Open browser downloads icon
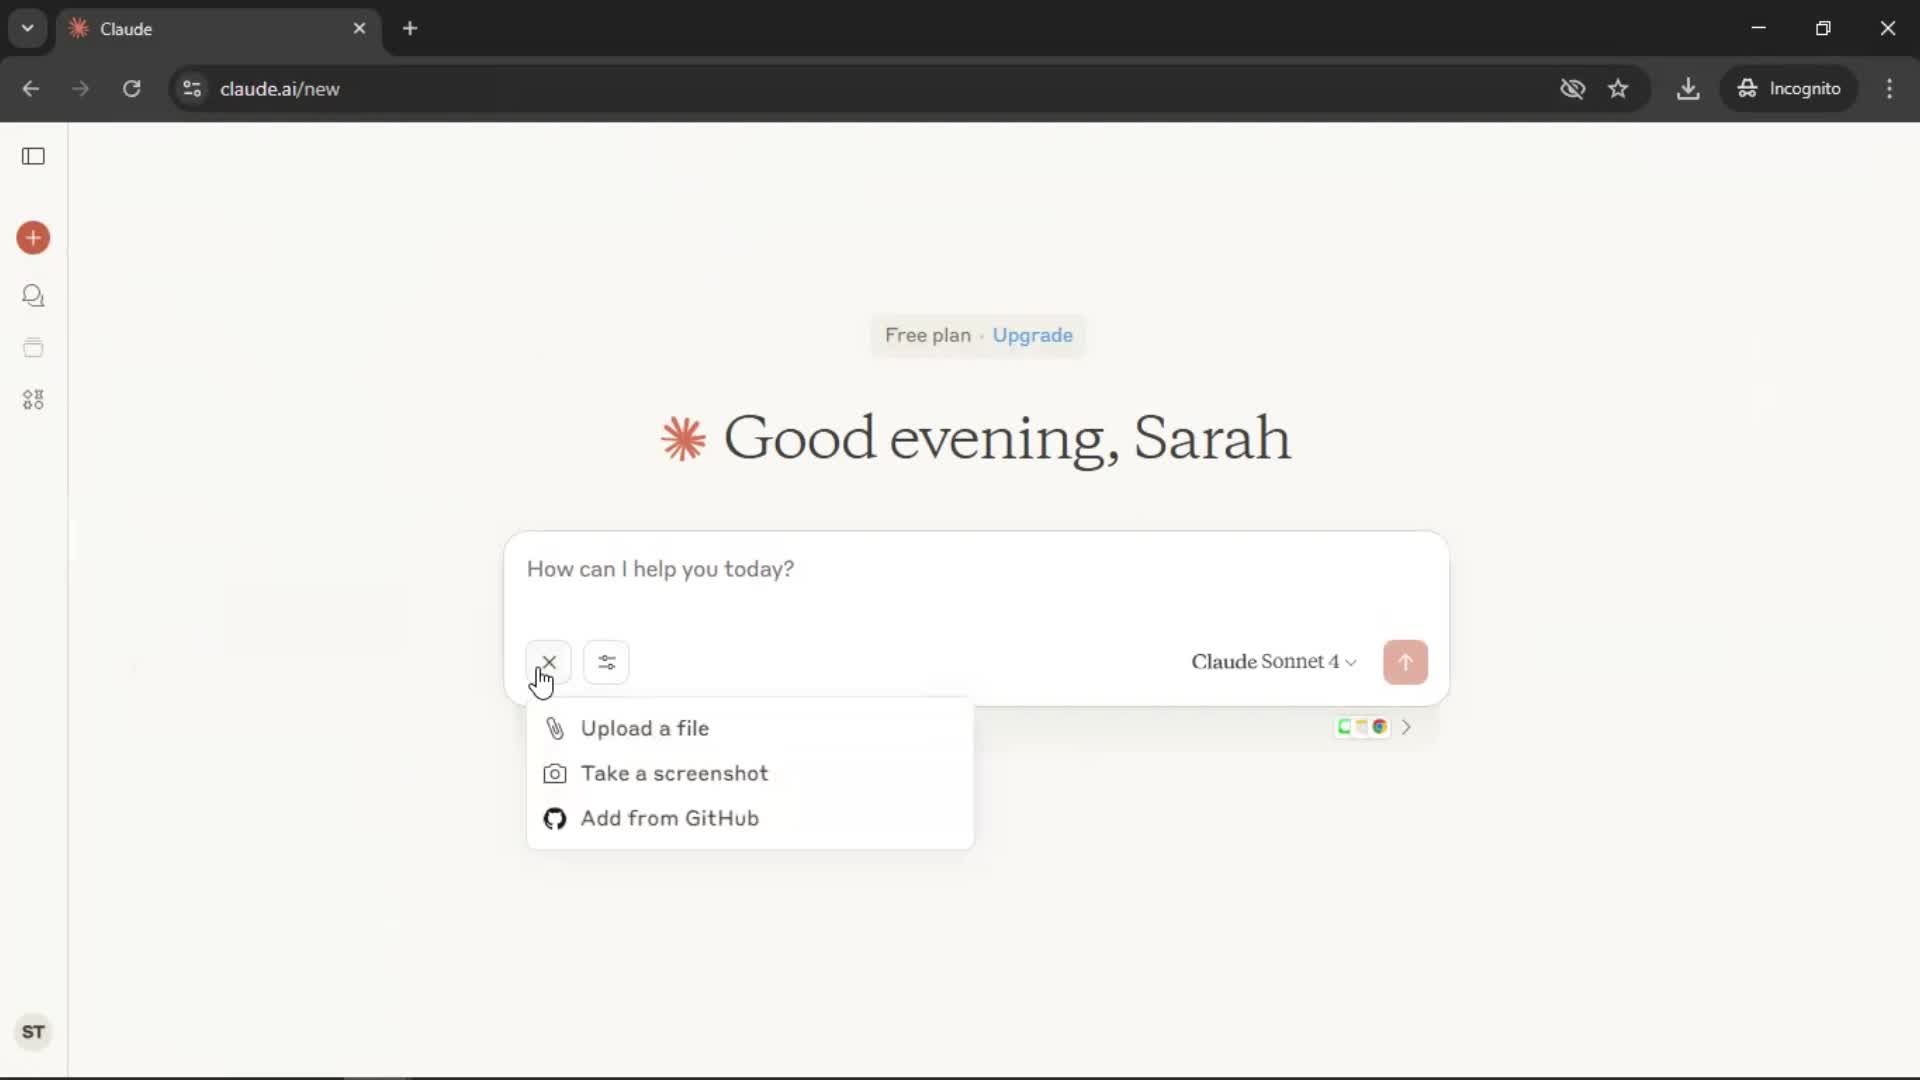The height and width of the screenshot is (1080, 1920). (1688, 89)
